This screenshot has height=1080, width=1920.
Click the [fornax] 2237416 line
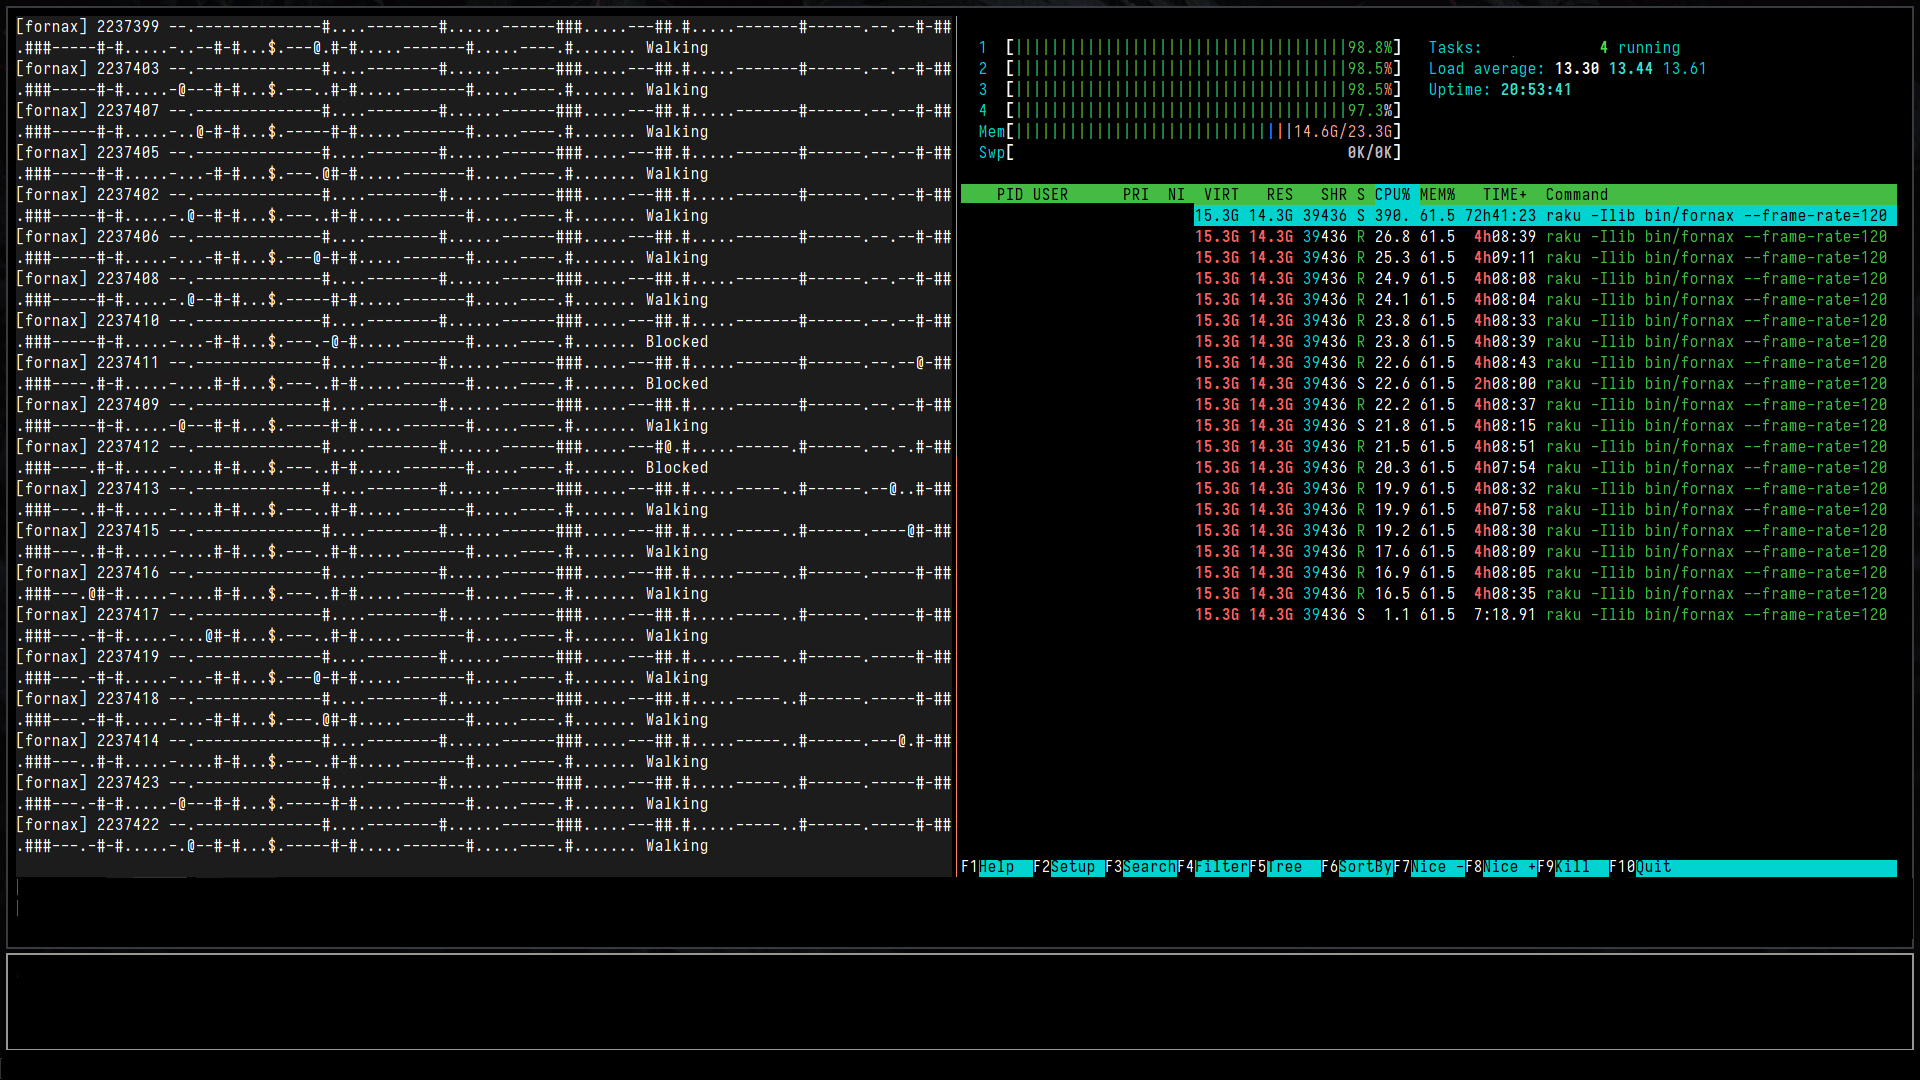(x=484, y=573)
